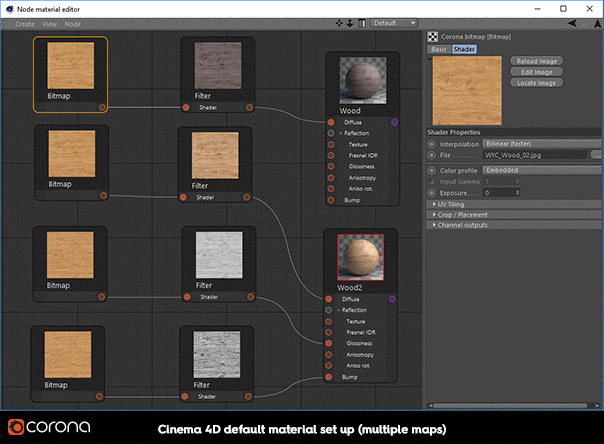This screenshot has width=604, height=444.
Task: Click the Edit Image button
Action: 537,72
